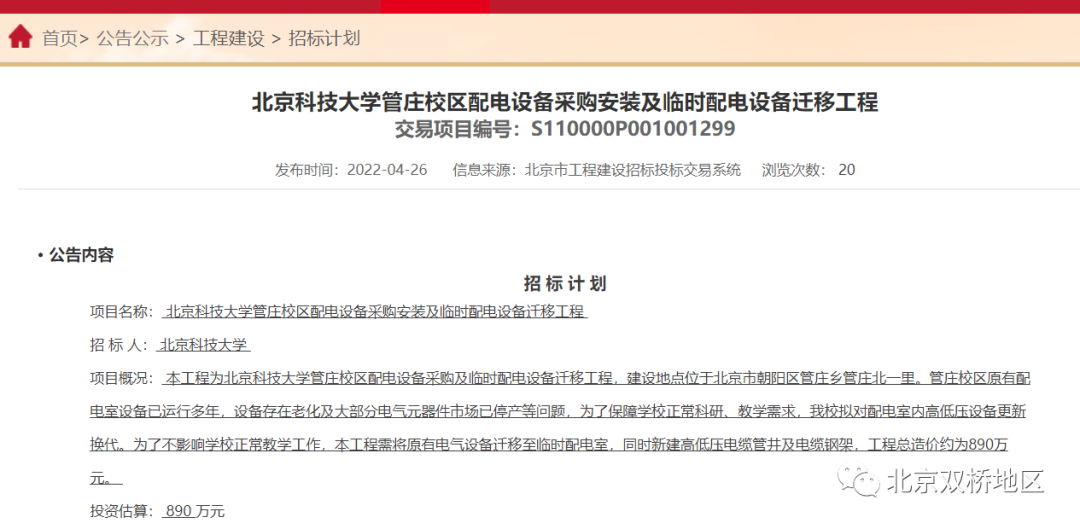
Task: Click the source 北京市工程建设招标投标交易系统
Action: (632, 169)
